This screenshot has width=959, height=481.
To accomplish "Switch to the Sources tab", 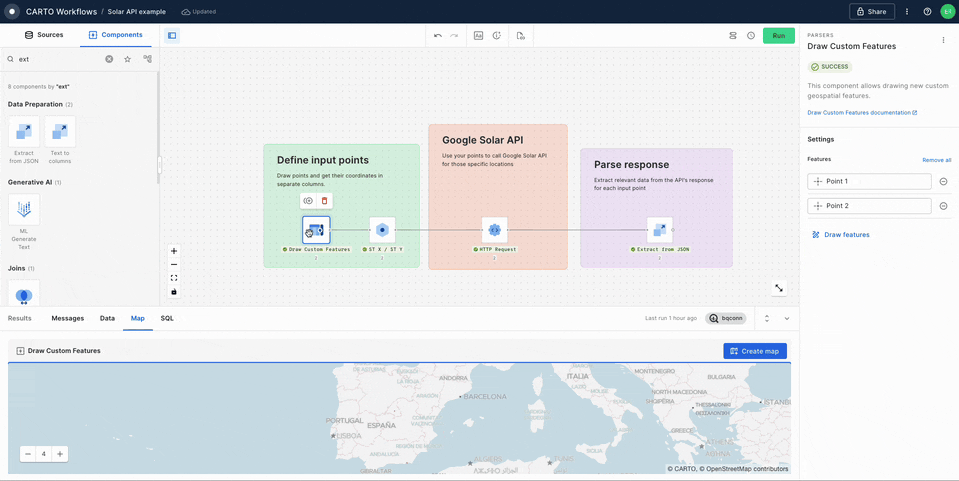I will tap(43, 35).
